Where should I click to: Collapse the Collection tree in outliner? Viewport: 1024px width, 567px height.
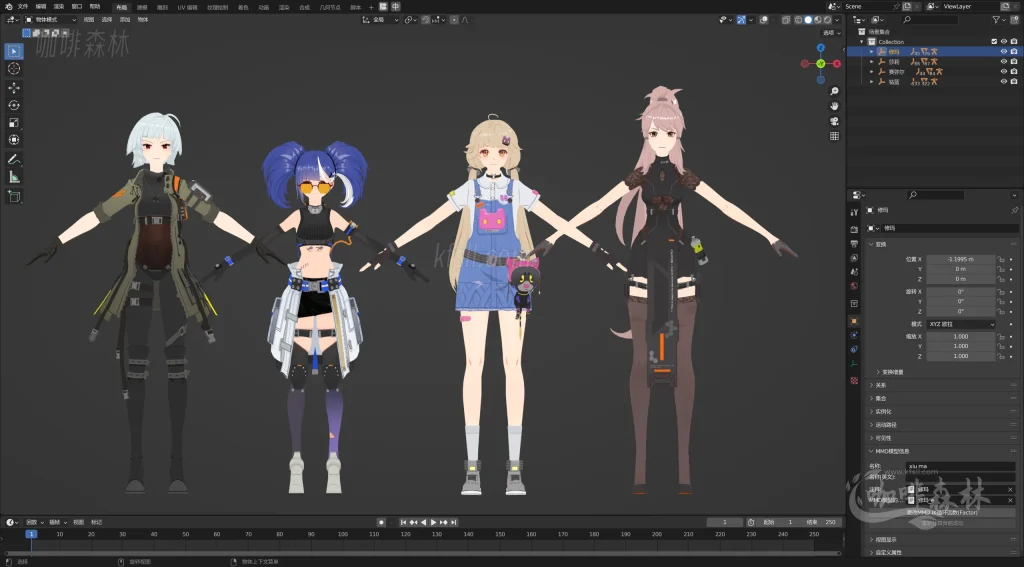(861, 42)
